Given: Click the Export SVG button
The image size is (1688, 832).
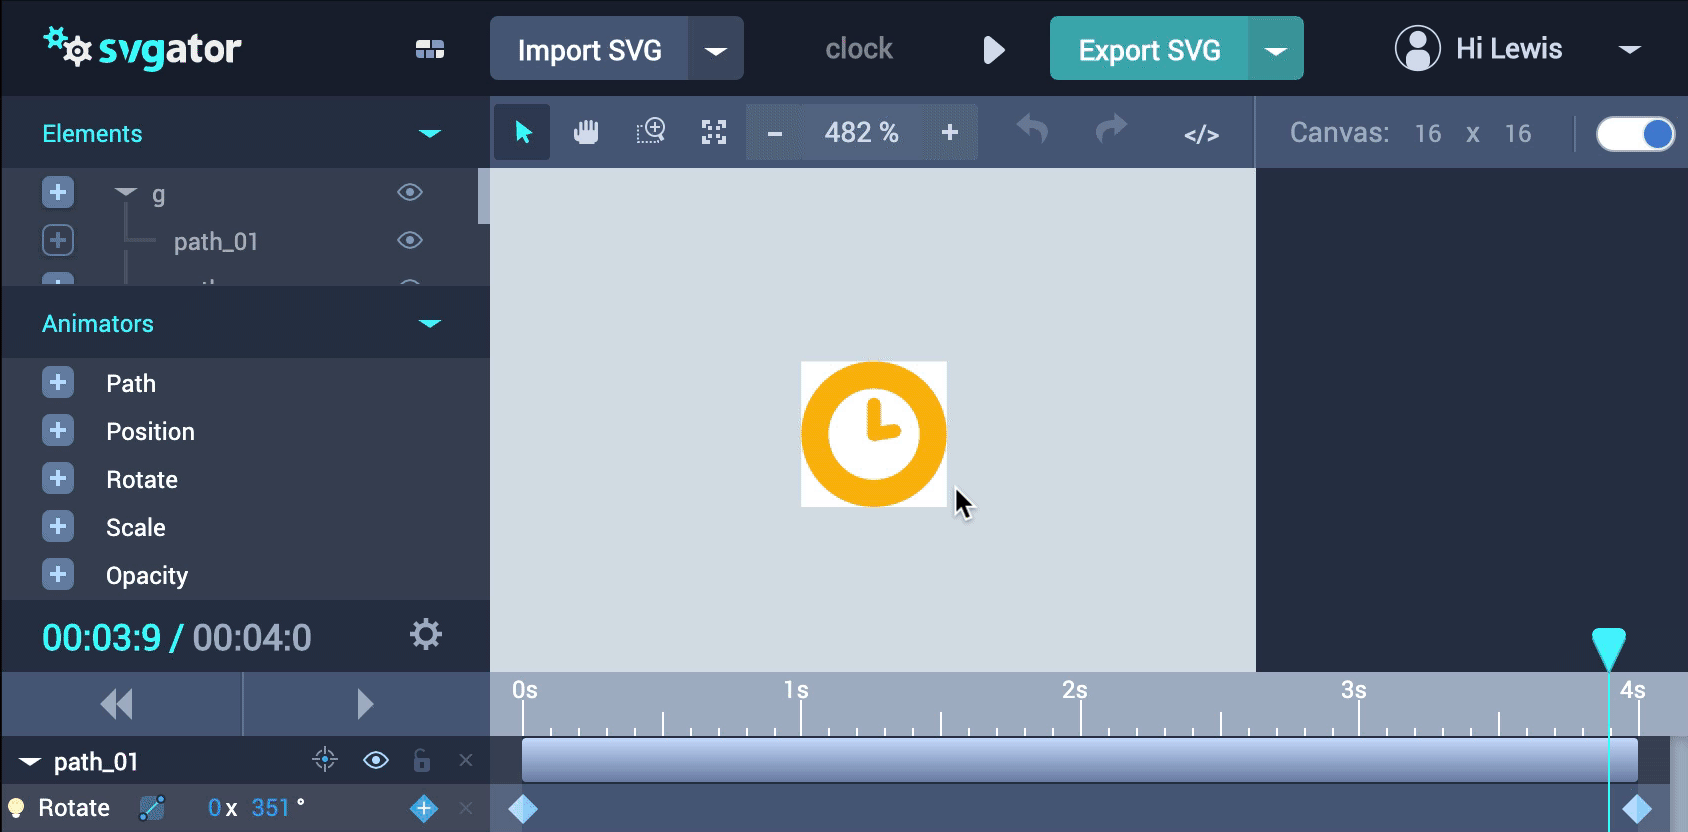Looking at the screenshot, I should click(1149, 49).
